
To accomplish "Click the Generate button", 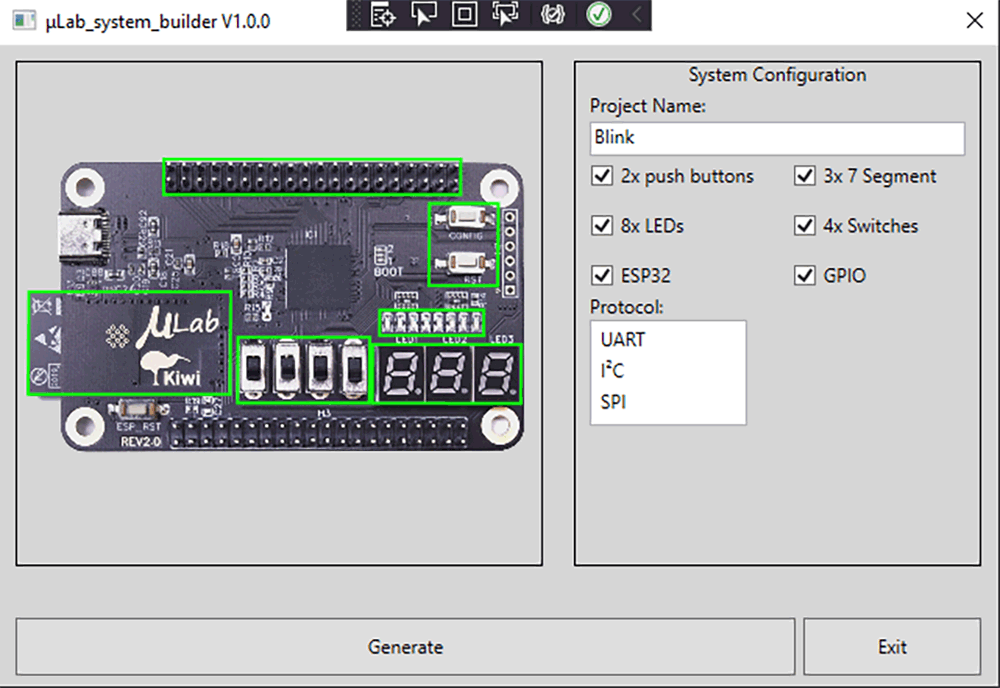I will click(406, 646).
